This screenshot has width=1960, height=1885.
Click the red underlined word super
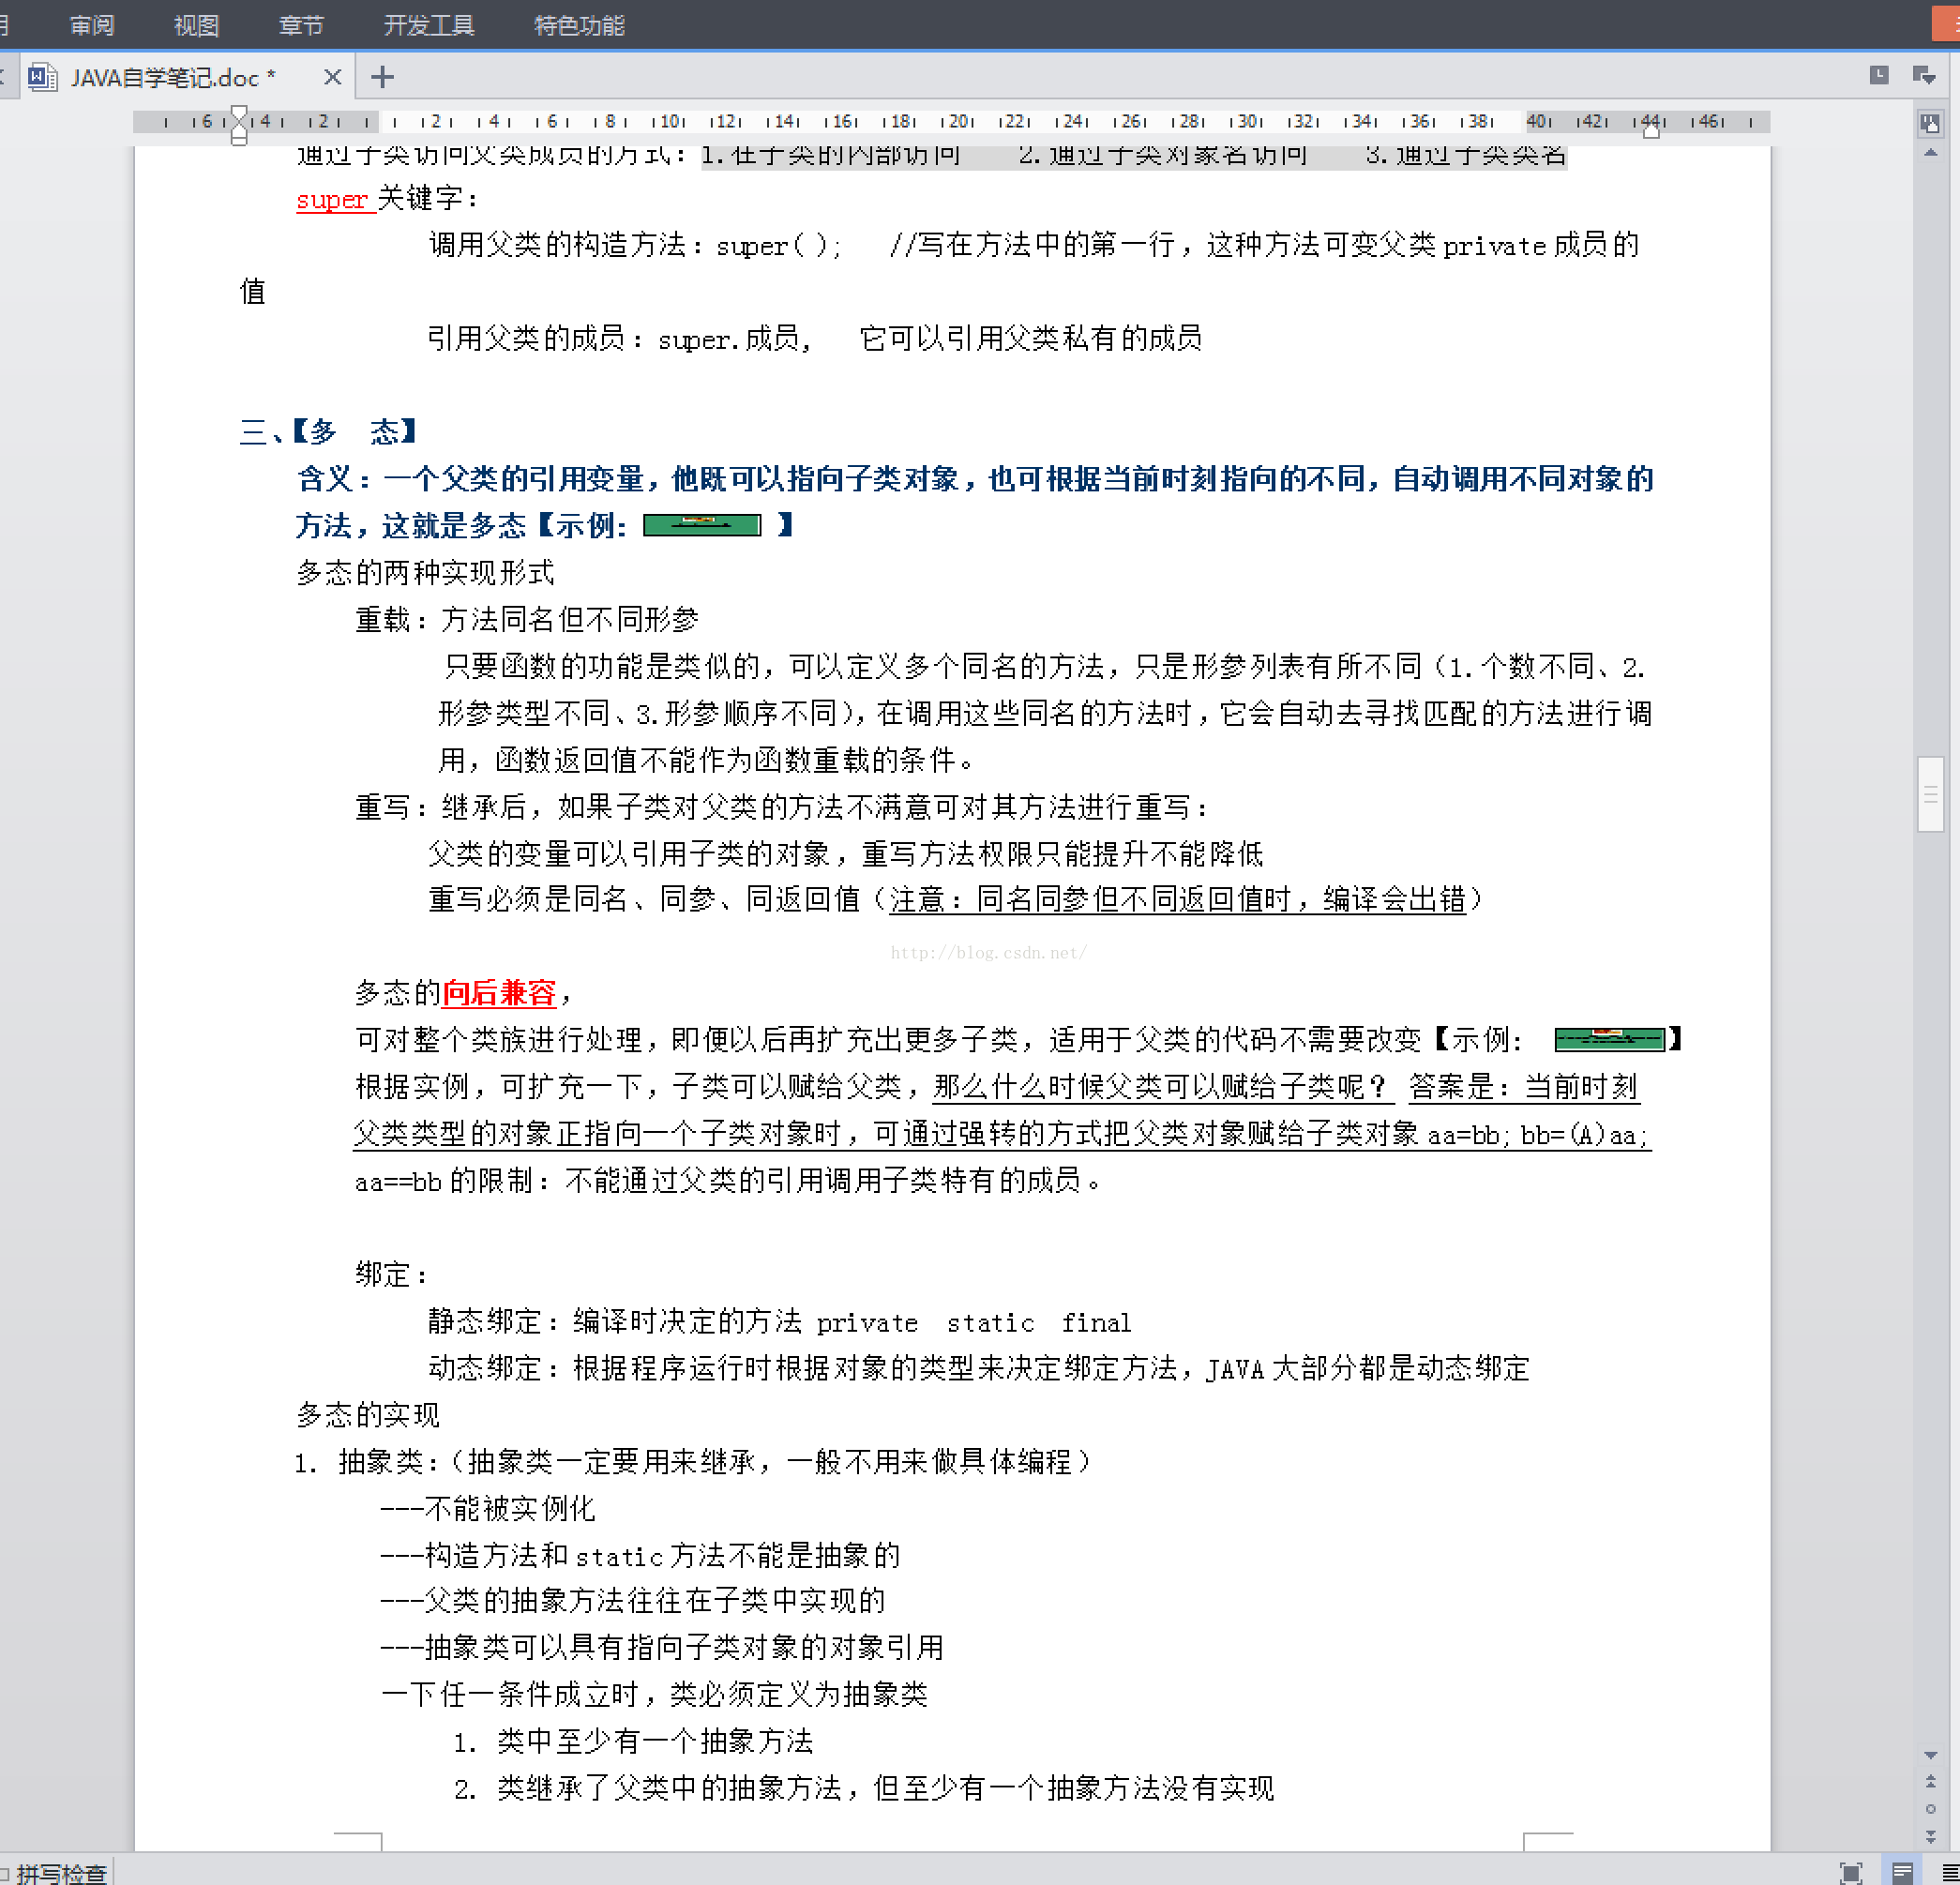click(333, 199)
